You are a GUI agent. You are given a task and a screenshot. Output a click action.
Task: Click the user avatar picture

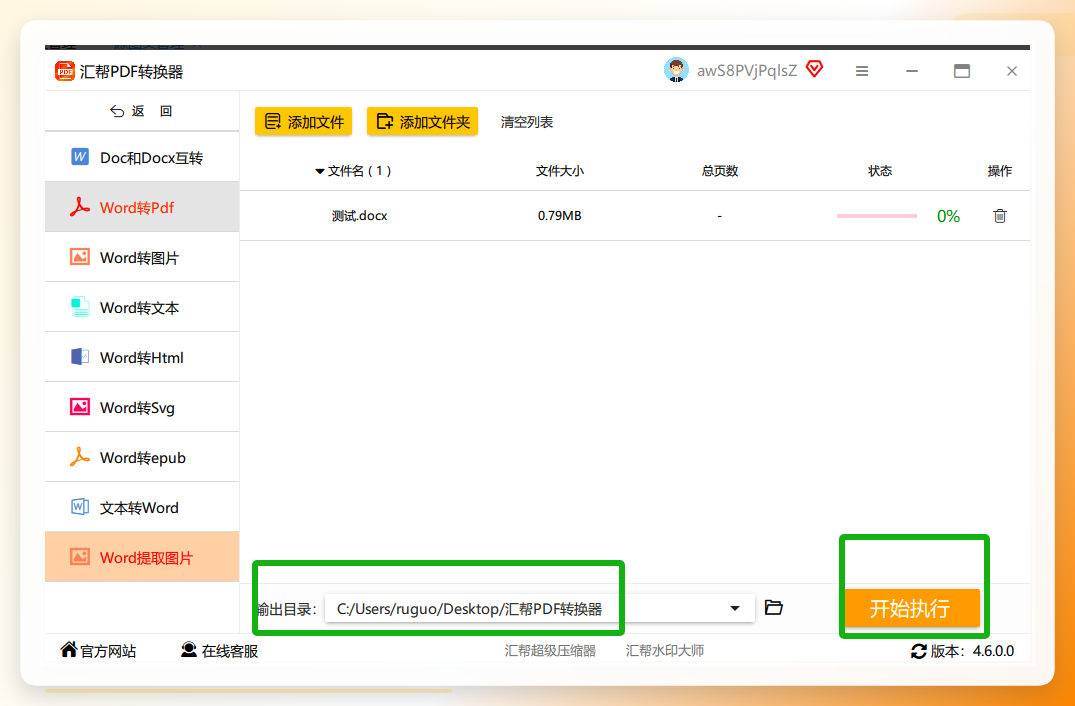tap(676, 70)
